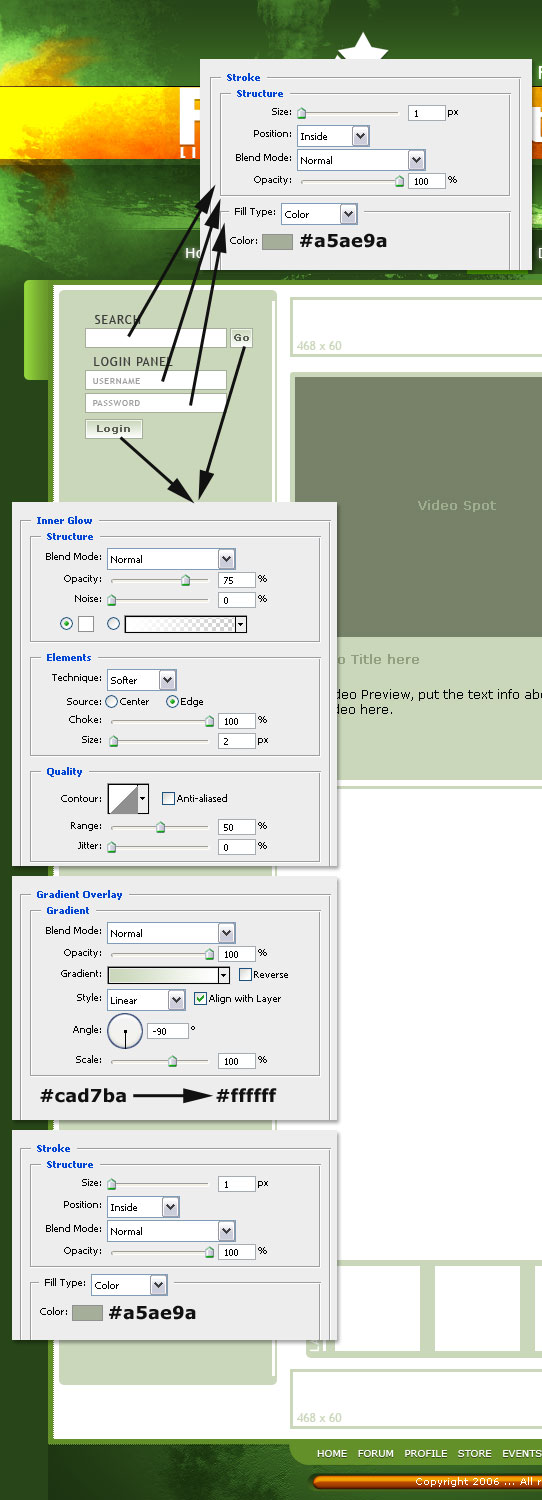Select Edge source radio button

[172, 702]
